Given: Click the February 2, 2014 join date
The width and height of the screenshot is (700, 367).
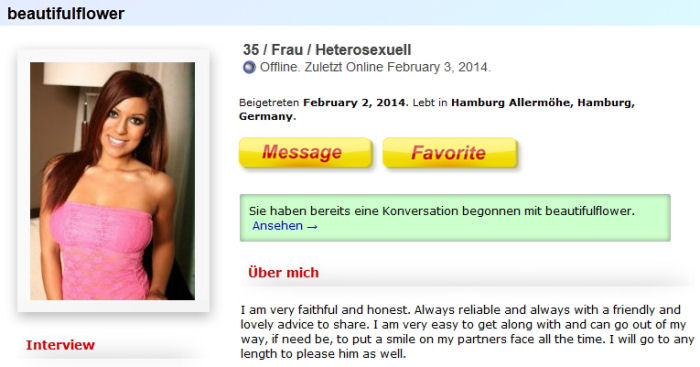Looking at the screenshot, I should [354, 103].
